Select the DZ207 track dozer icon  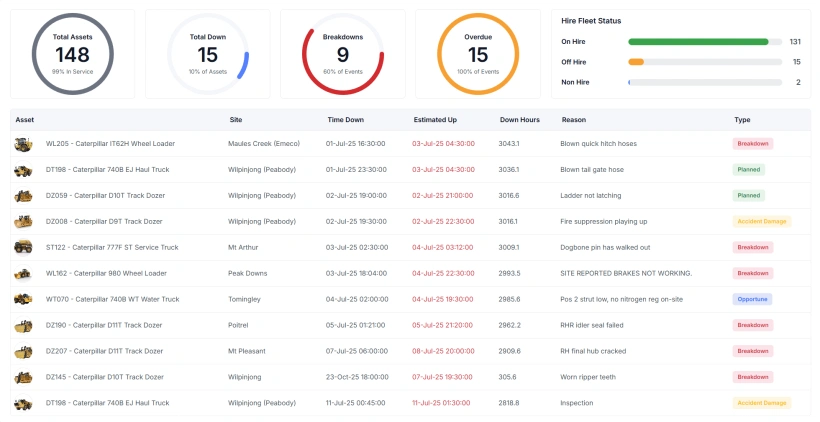click(x=22, y=351)
